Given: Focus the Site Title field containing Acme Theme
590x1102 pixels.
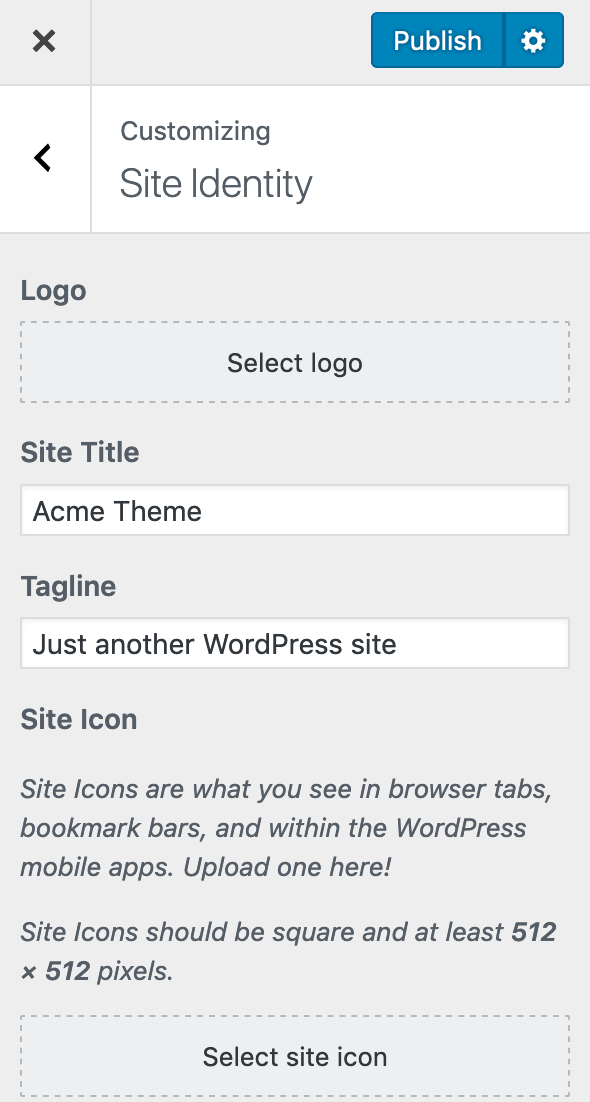Looking at the screenshot, I should click(295, 510).
